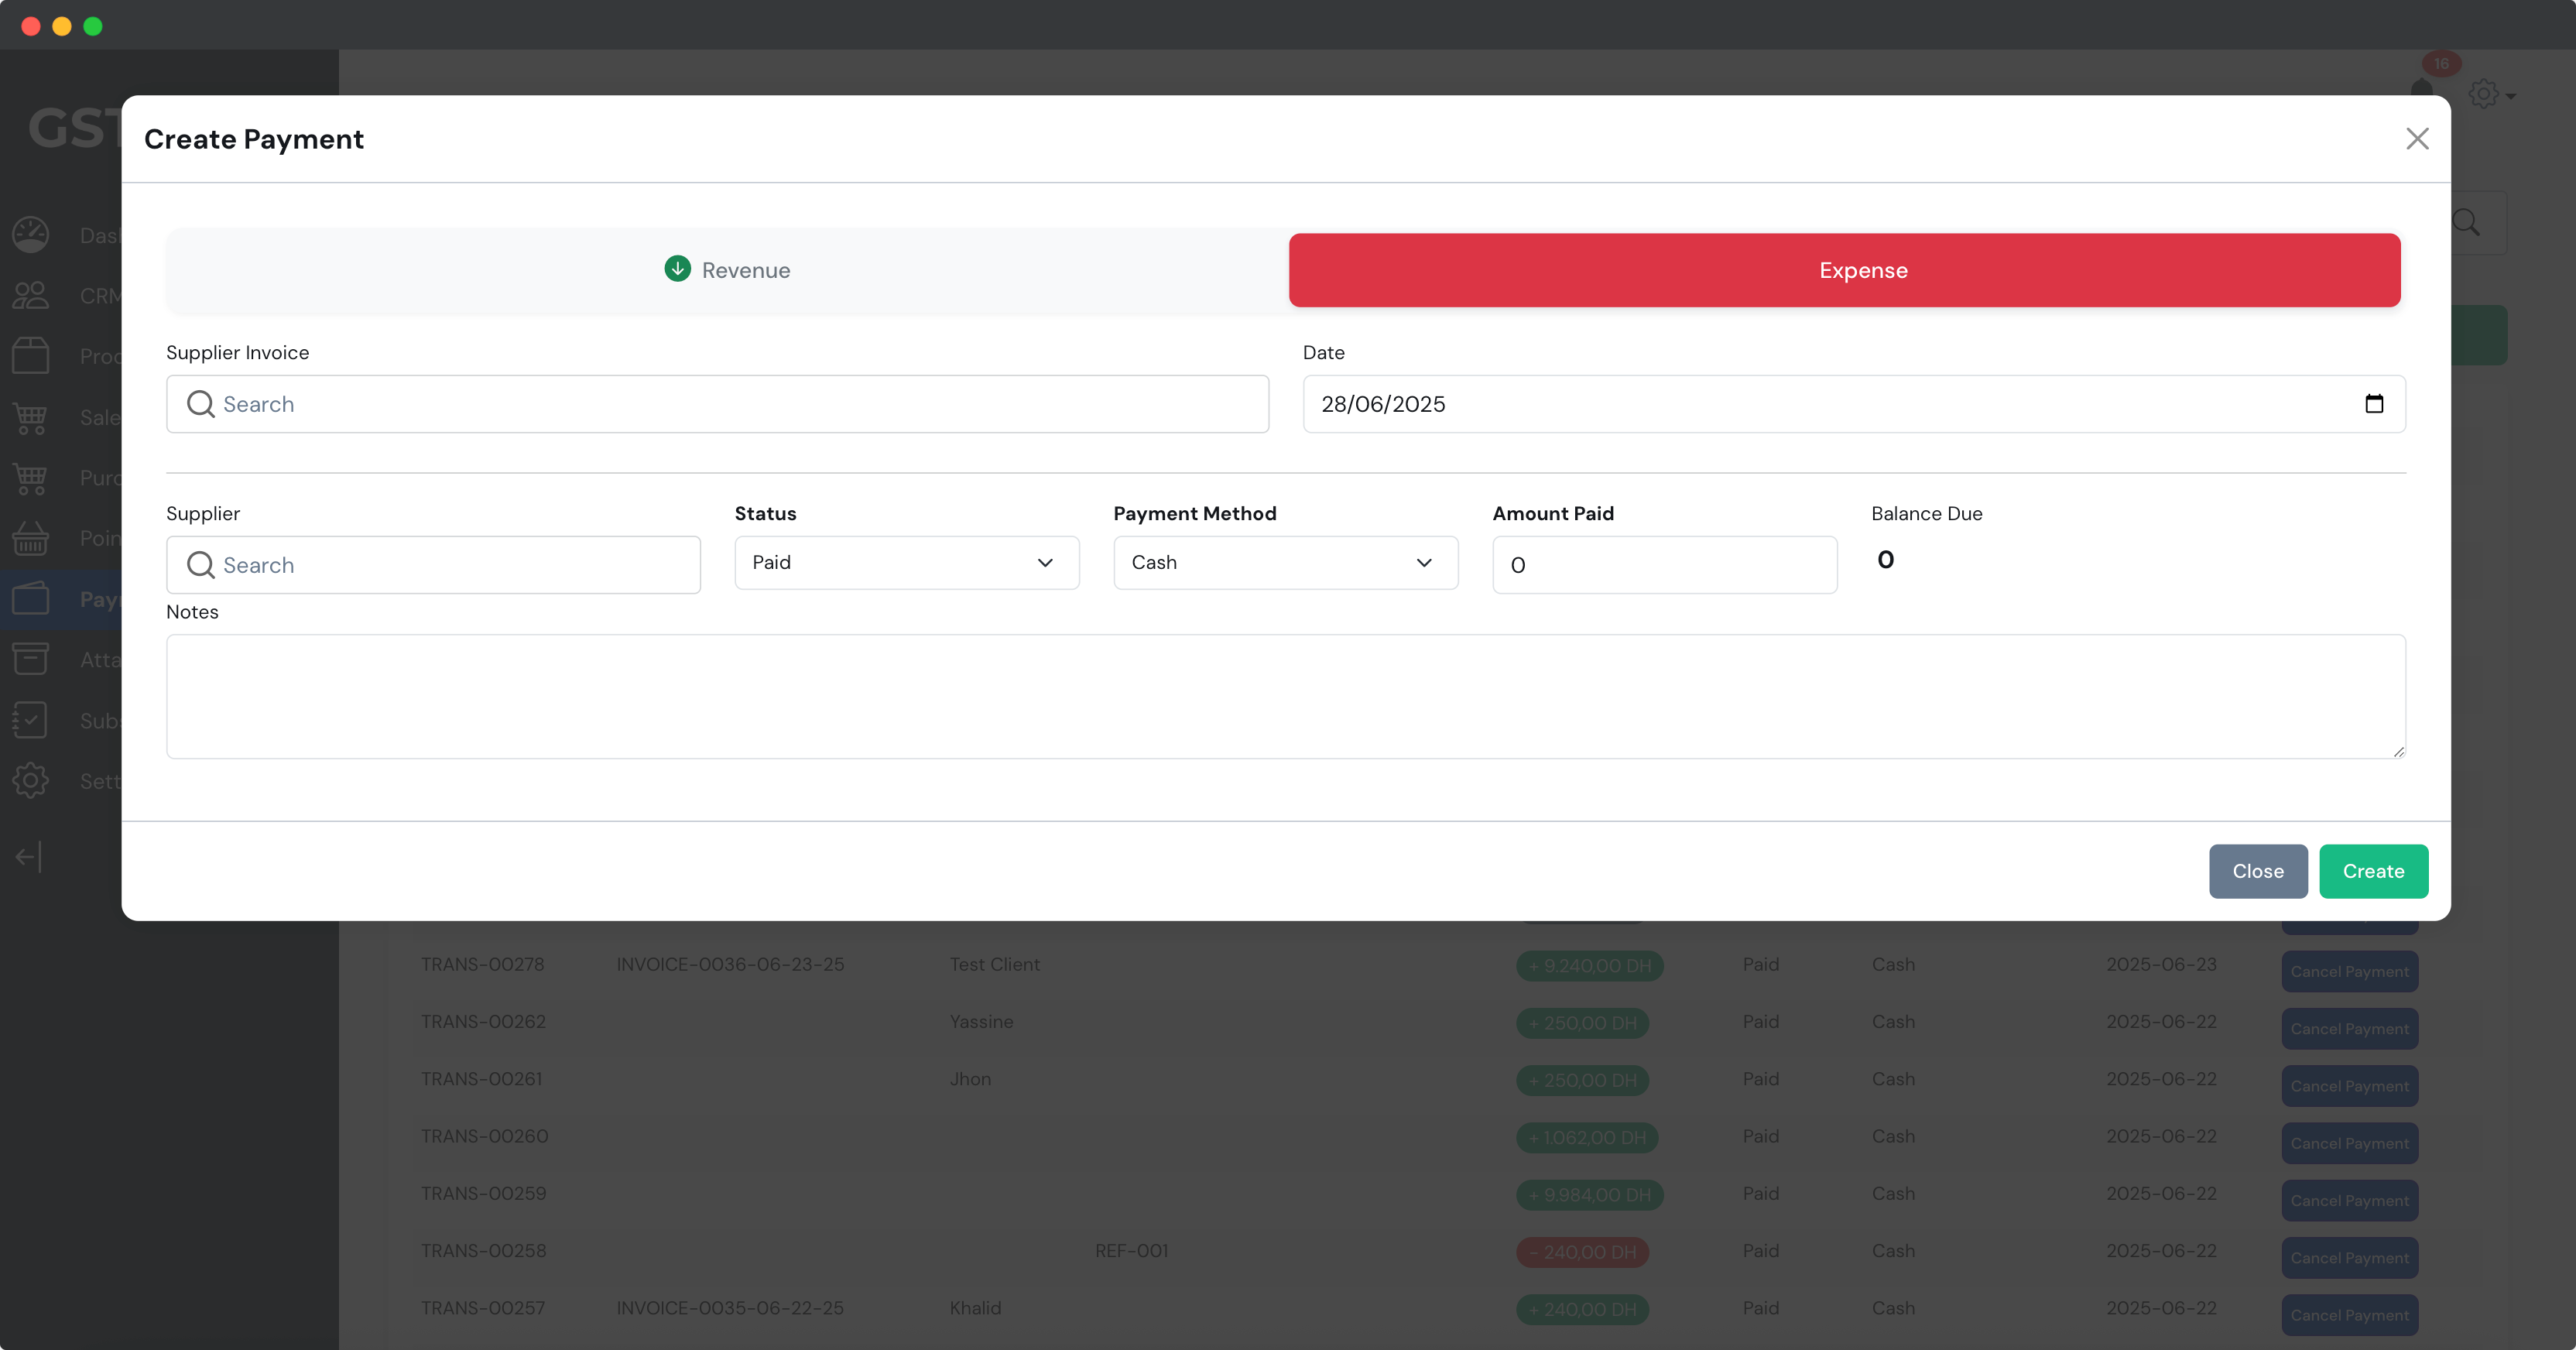The image size is (2576, 1350).
Task: Open the Settings gear sidebar icon
Action: [31, 781]
